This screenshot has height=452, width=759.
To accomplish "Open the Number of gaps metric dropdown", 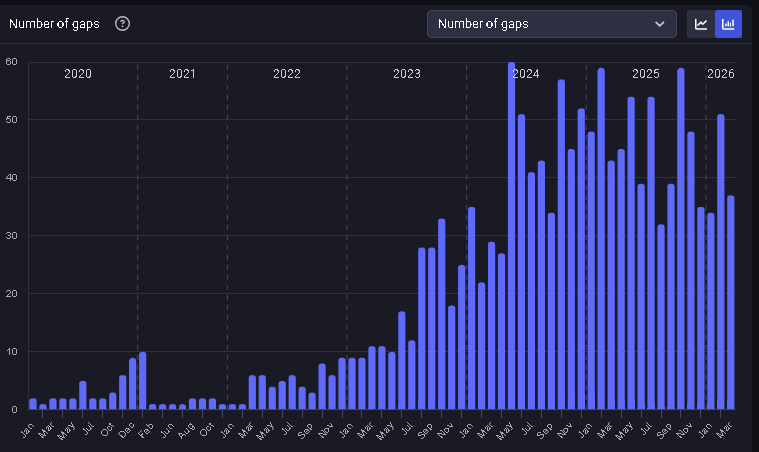I will [x=552, y=24].
